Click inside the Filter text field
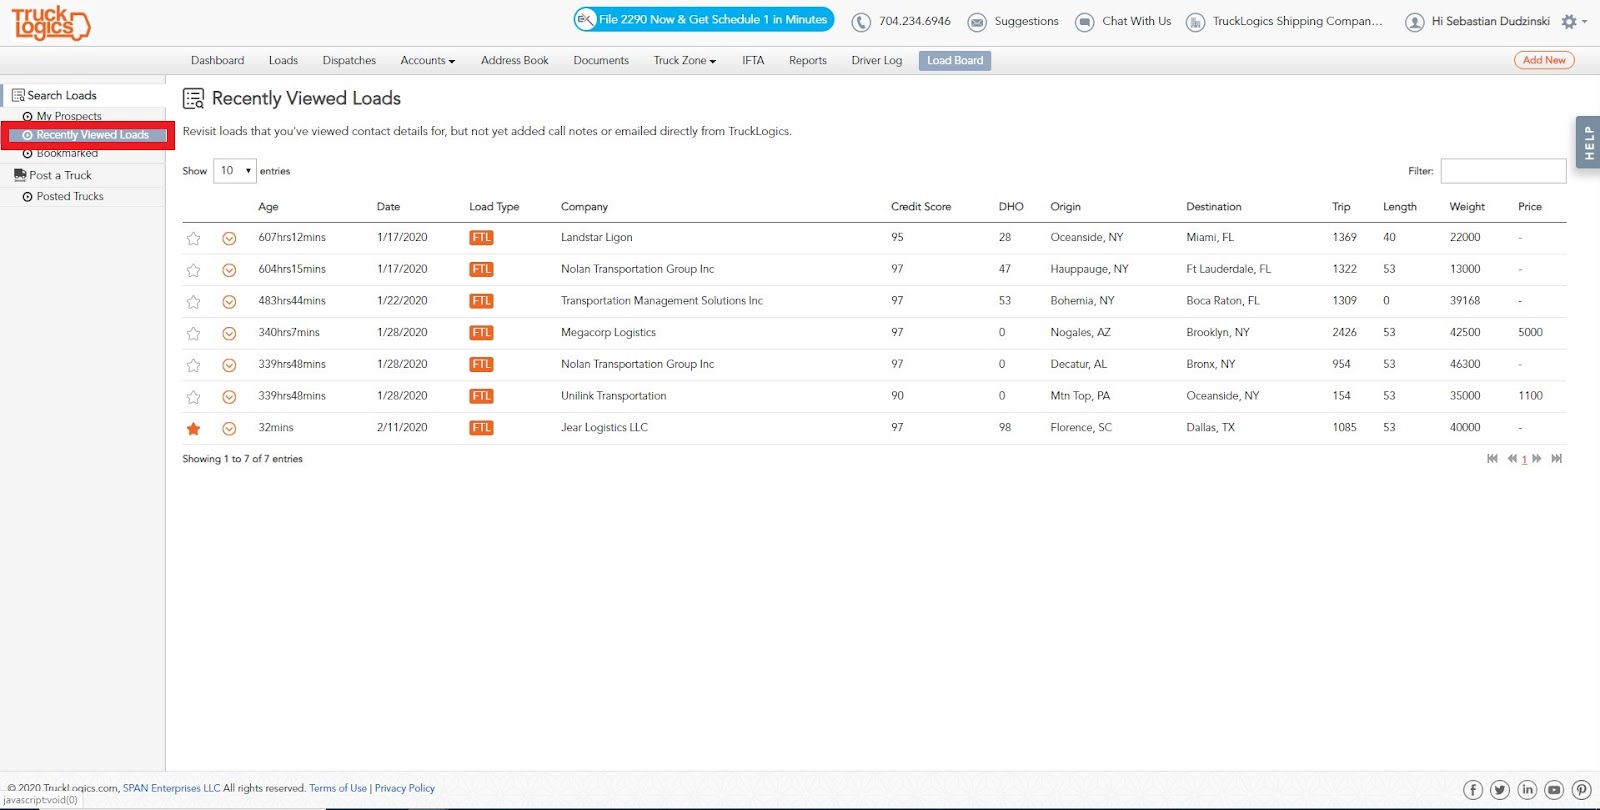The image size is (1600, 810). (1503, 171)
